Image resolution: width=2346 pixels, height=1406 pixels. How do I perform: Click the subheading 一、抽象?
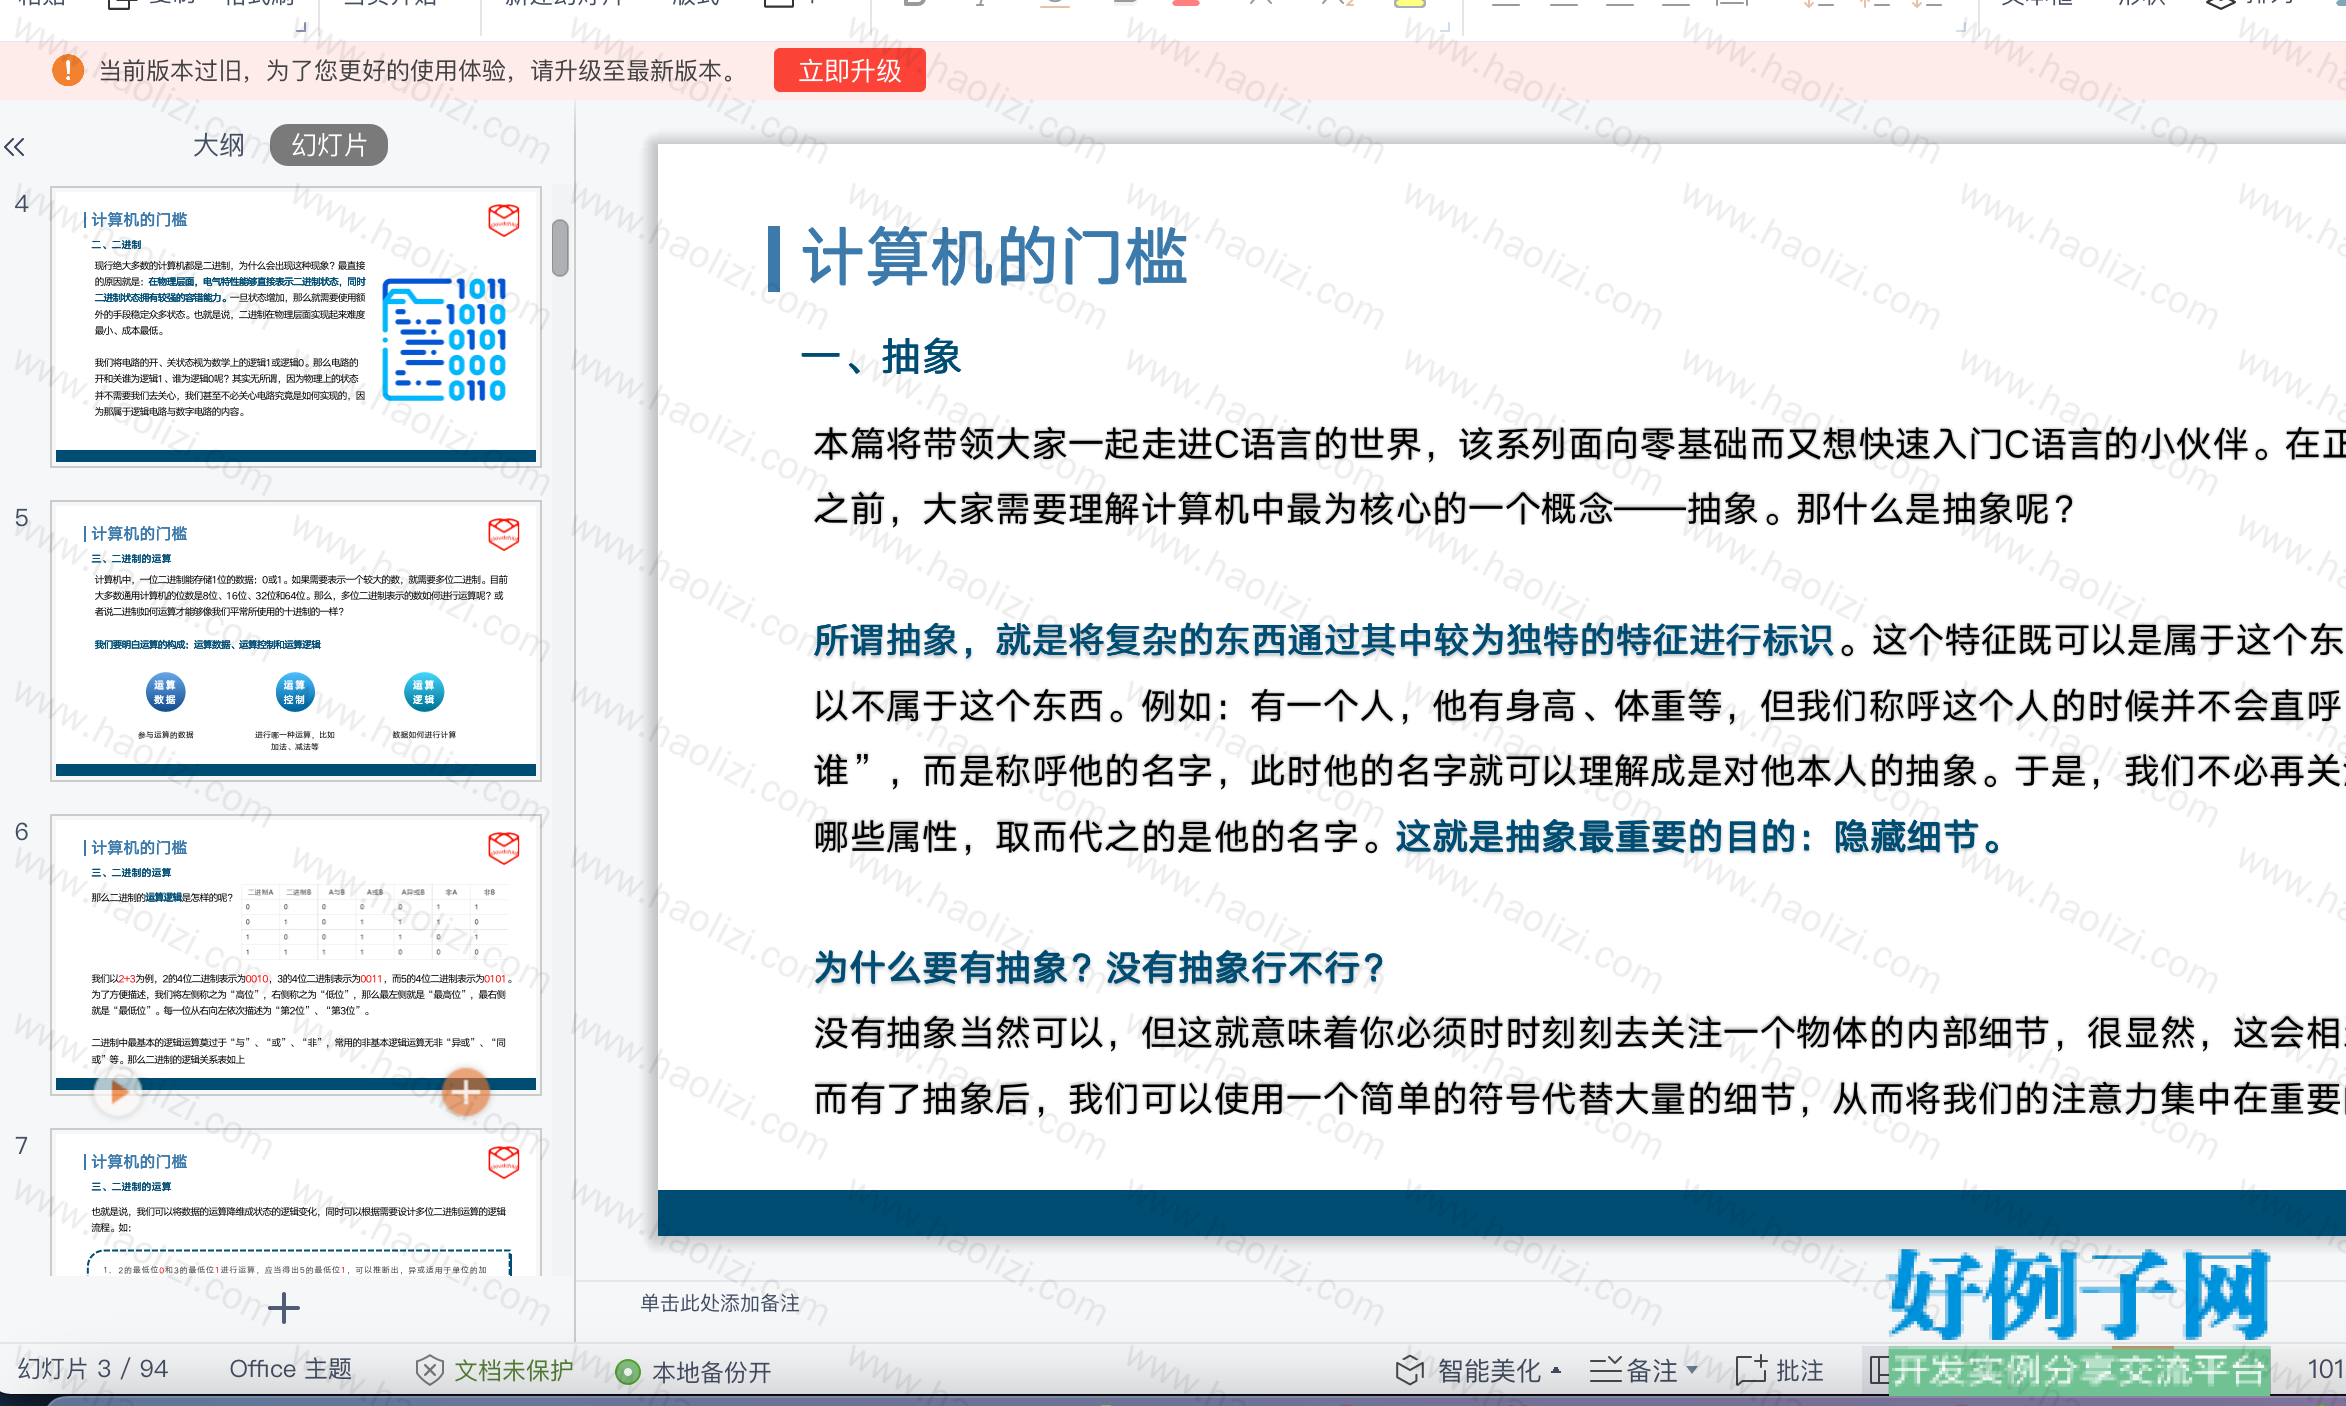click(x=881, y=357)
